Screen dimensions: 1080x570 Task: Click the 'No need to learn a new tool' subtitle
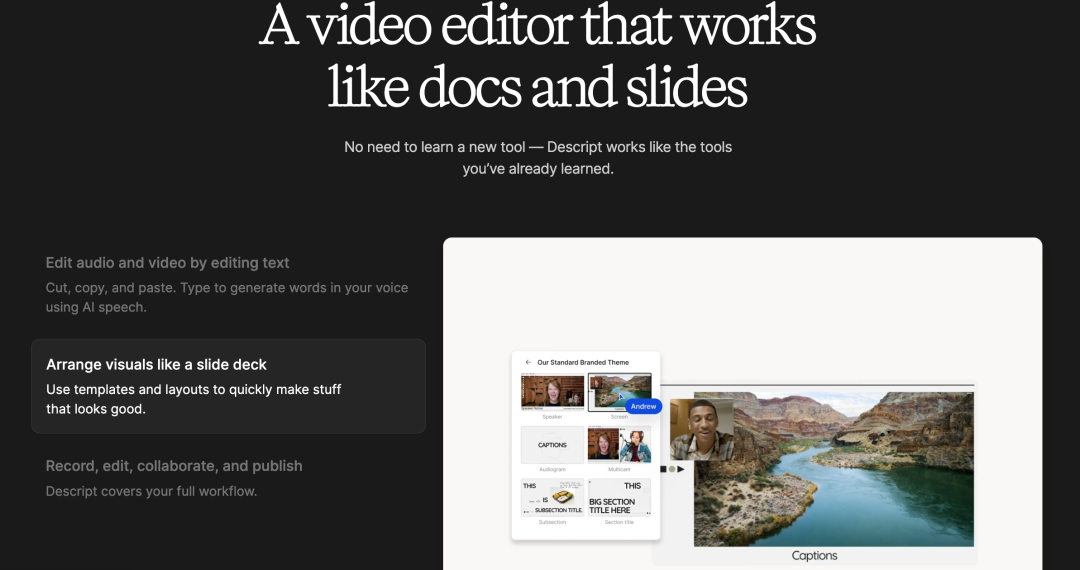pyautogui.click(x=538, y=158)
